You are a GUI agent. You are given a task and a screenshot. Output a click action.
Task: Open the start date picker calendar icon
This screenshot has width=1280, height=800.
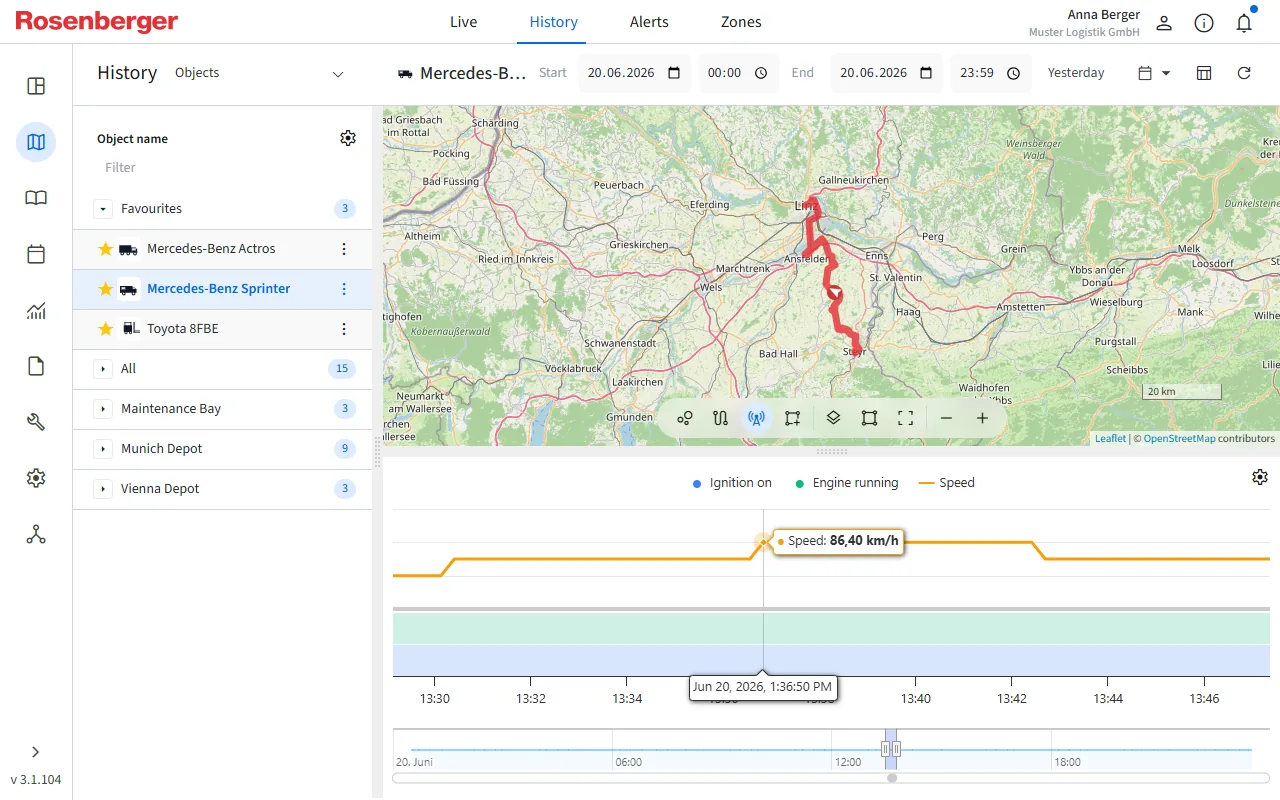pos(674,73)
